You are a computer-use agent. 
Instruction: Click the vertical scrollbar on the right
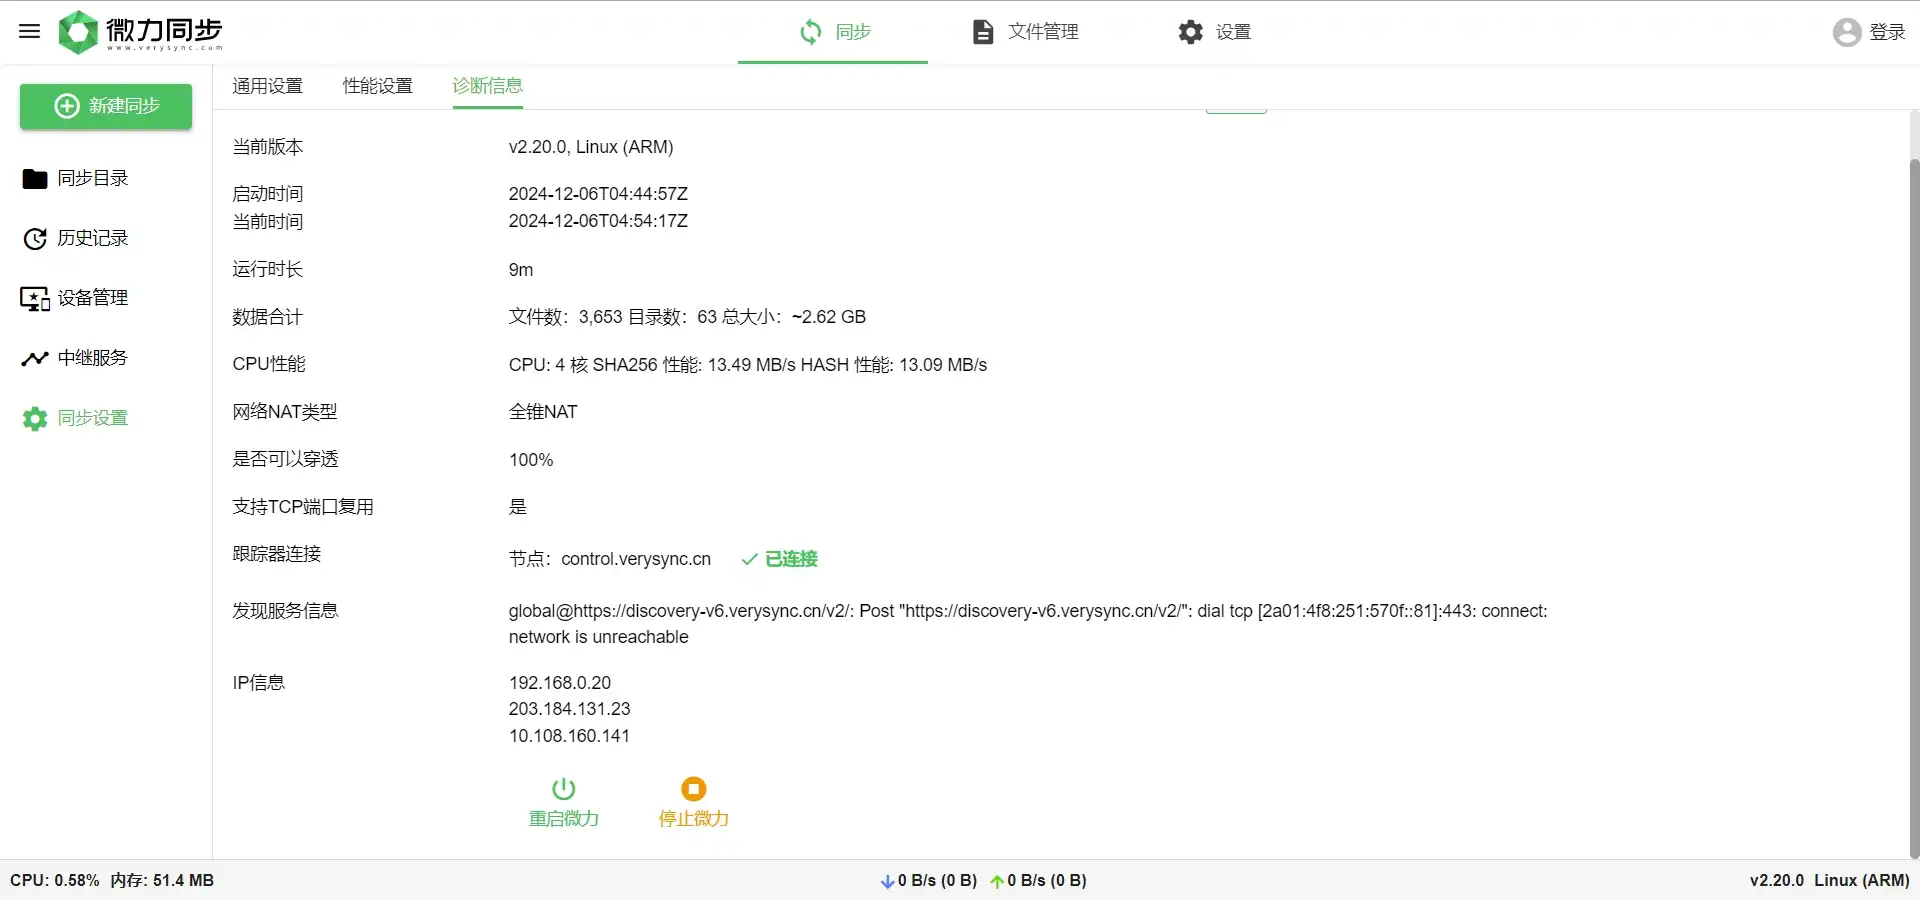tap(1914, 500)
